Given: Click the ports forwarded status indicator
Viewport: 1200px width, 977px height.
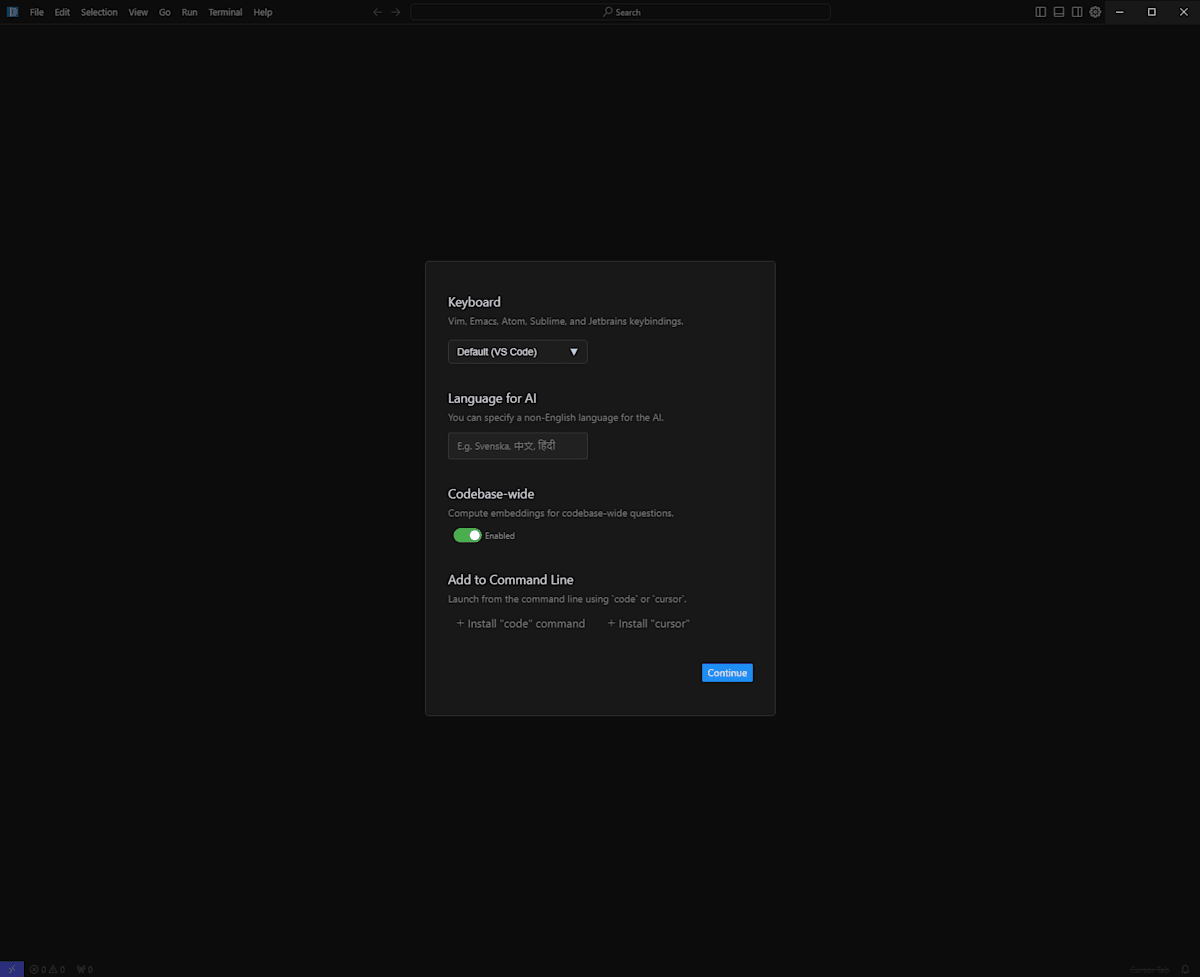Looking at the screenshot, I should 85,969.
